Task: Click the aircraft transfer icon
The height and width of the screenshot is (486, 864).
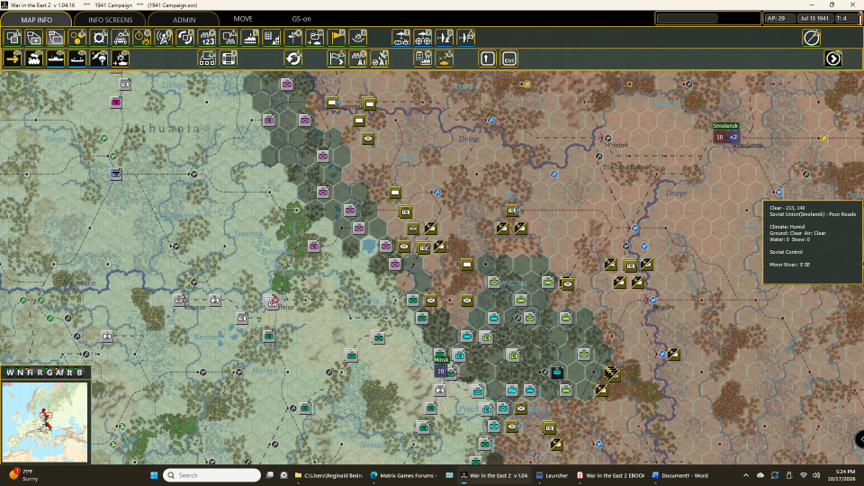Action: (x=444, y=38)
